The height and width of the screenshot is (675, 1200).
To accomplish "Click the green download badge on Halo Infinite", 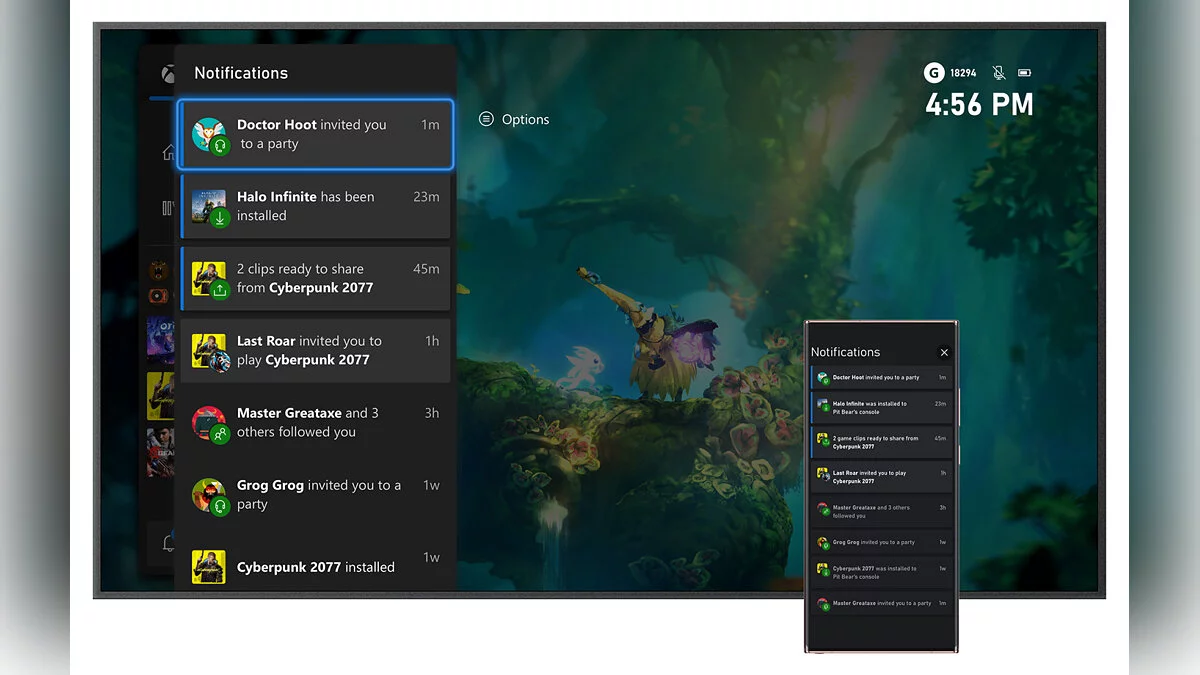I will 220,218.
